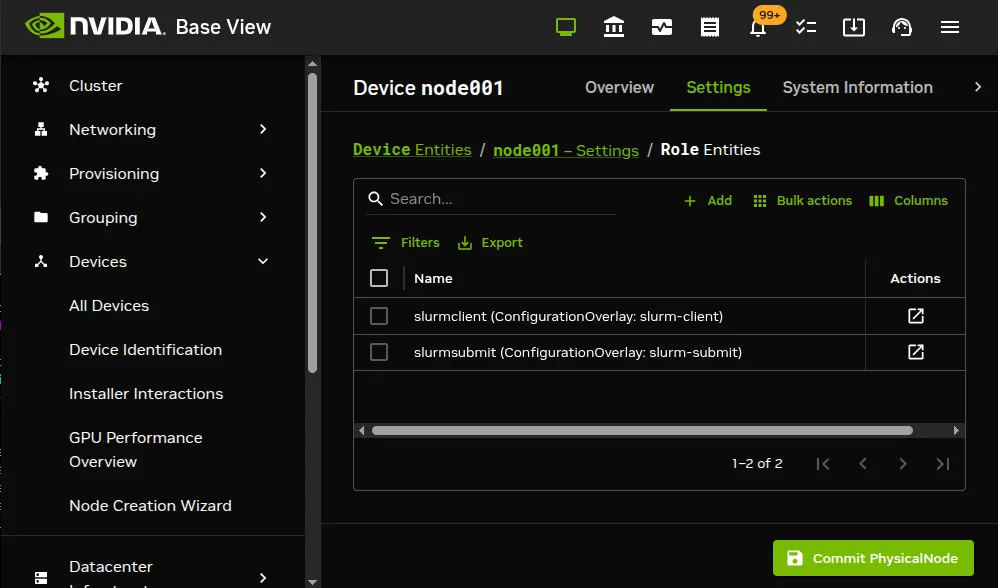Switch to the Overview tab
Screen dimensions: 998x588
[619, 87]
